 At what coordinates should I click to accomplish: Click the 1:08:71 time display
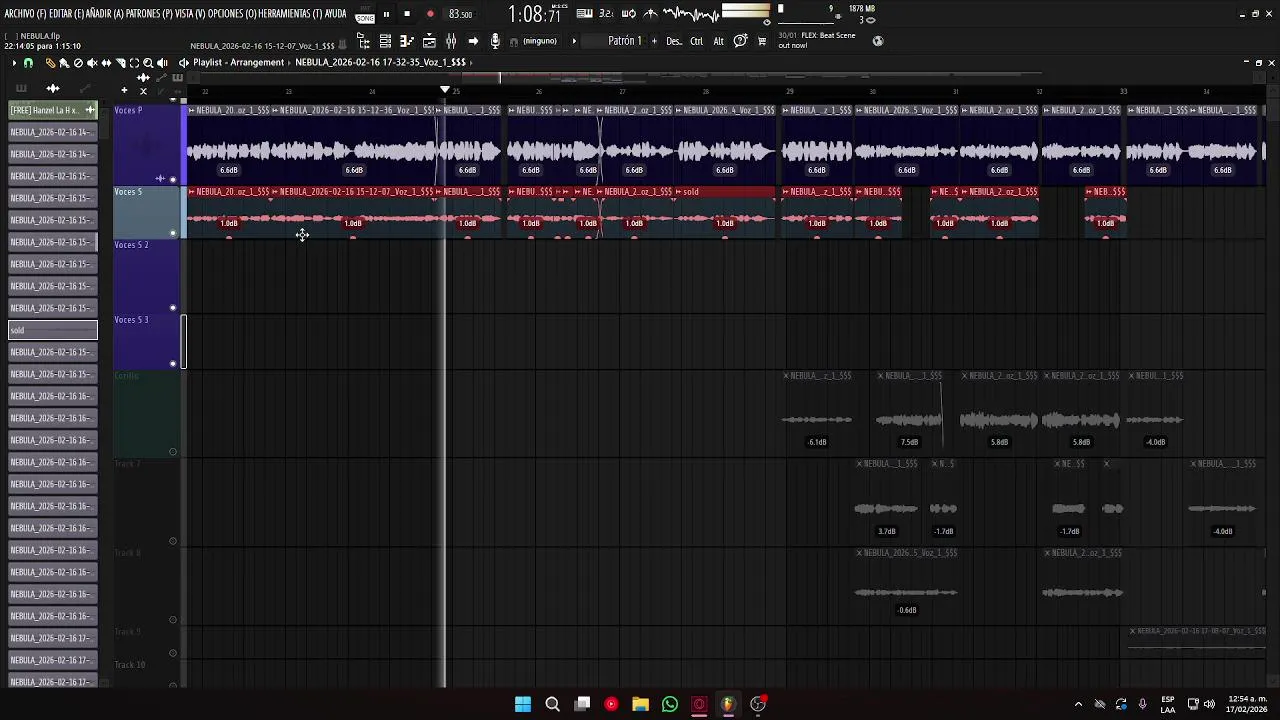click(534, 14)
